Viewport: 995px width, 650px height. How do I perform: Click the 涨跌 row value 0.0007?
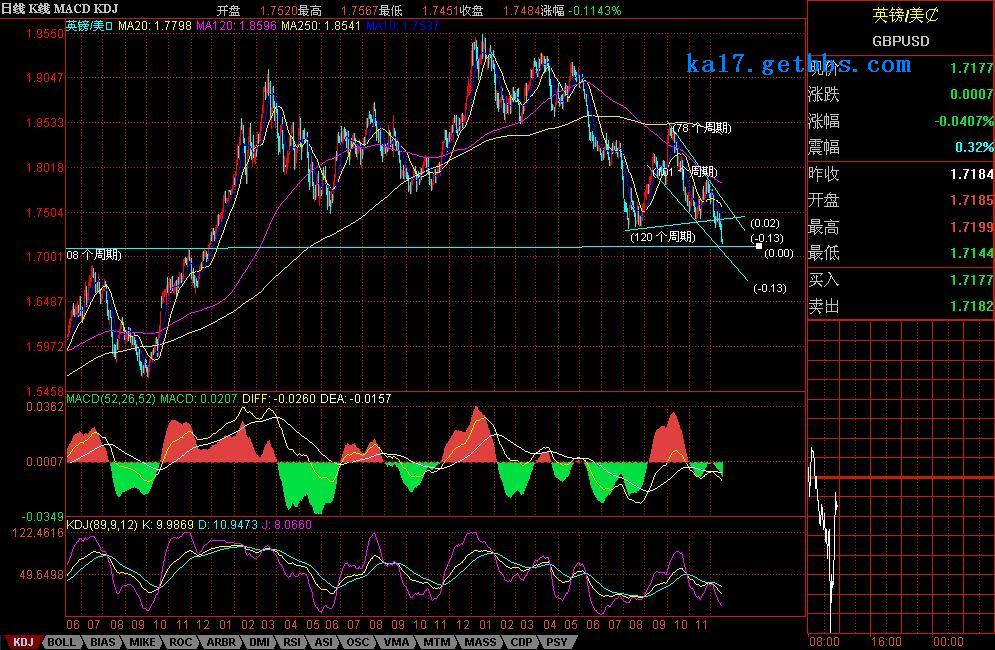(971, 95)
